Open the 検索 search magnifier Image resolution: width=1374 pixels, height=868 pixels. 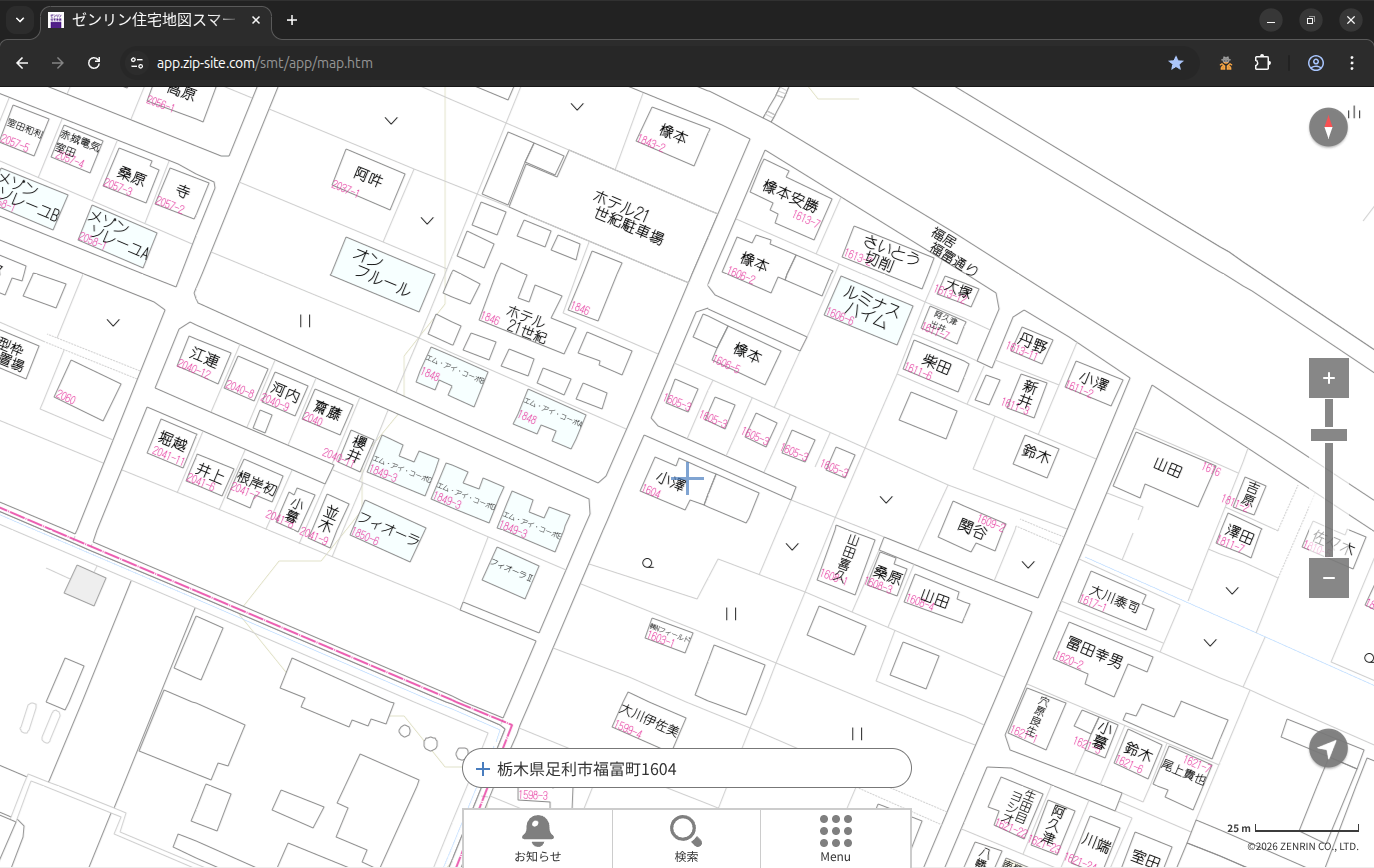click(x=686, y=838)
